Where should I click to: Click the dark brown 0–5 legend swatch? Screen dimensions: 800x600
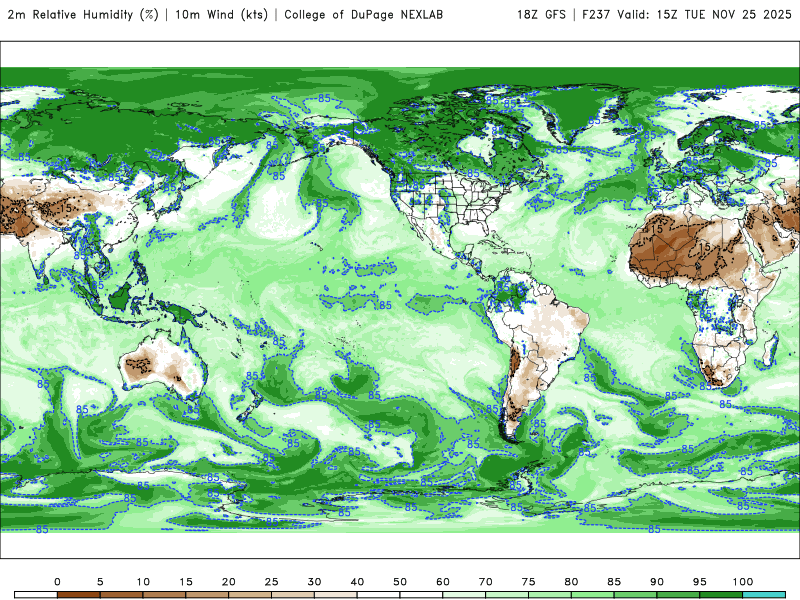point(79,595)
